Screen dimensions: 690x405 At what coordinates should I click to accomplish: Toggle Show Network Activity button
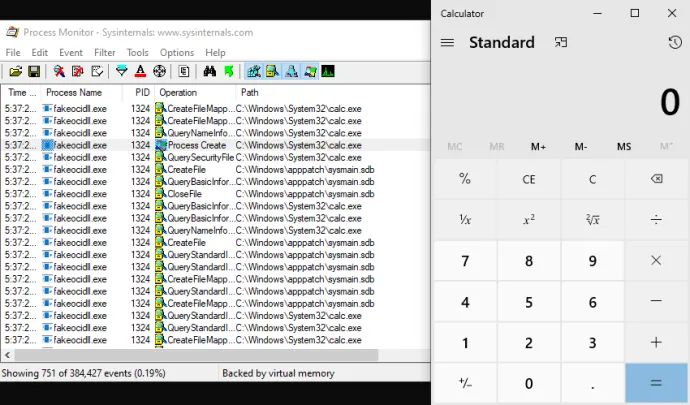tap(290, 72)
